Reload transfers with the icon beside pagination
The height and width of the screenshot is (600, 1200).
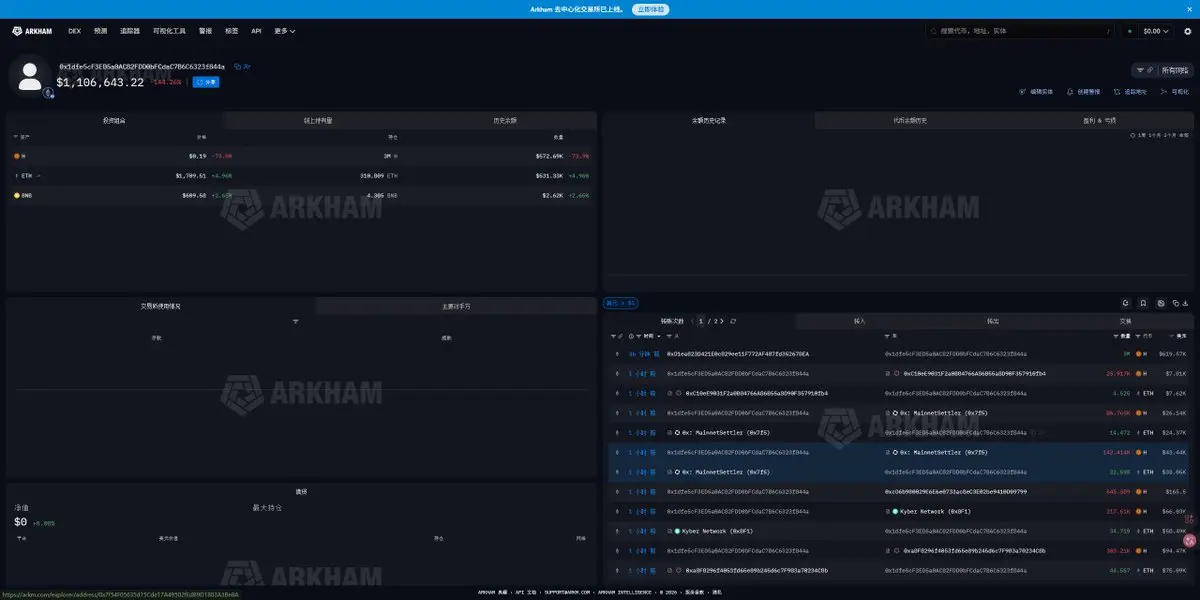(733, 321)
